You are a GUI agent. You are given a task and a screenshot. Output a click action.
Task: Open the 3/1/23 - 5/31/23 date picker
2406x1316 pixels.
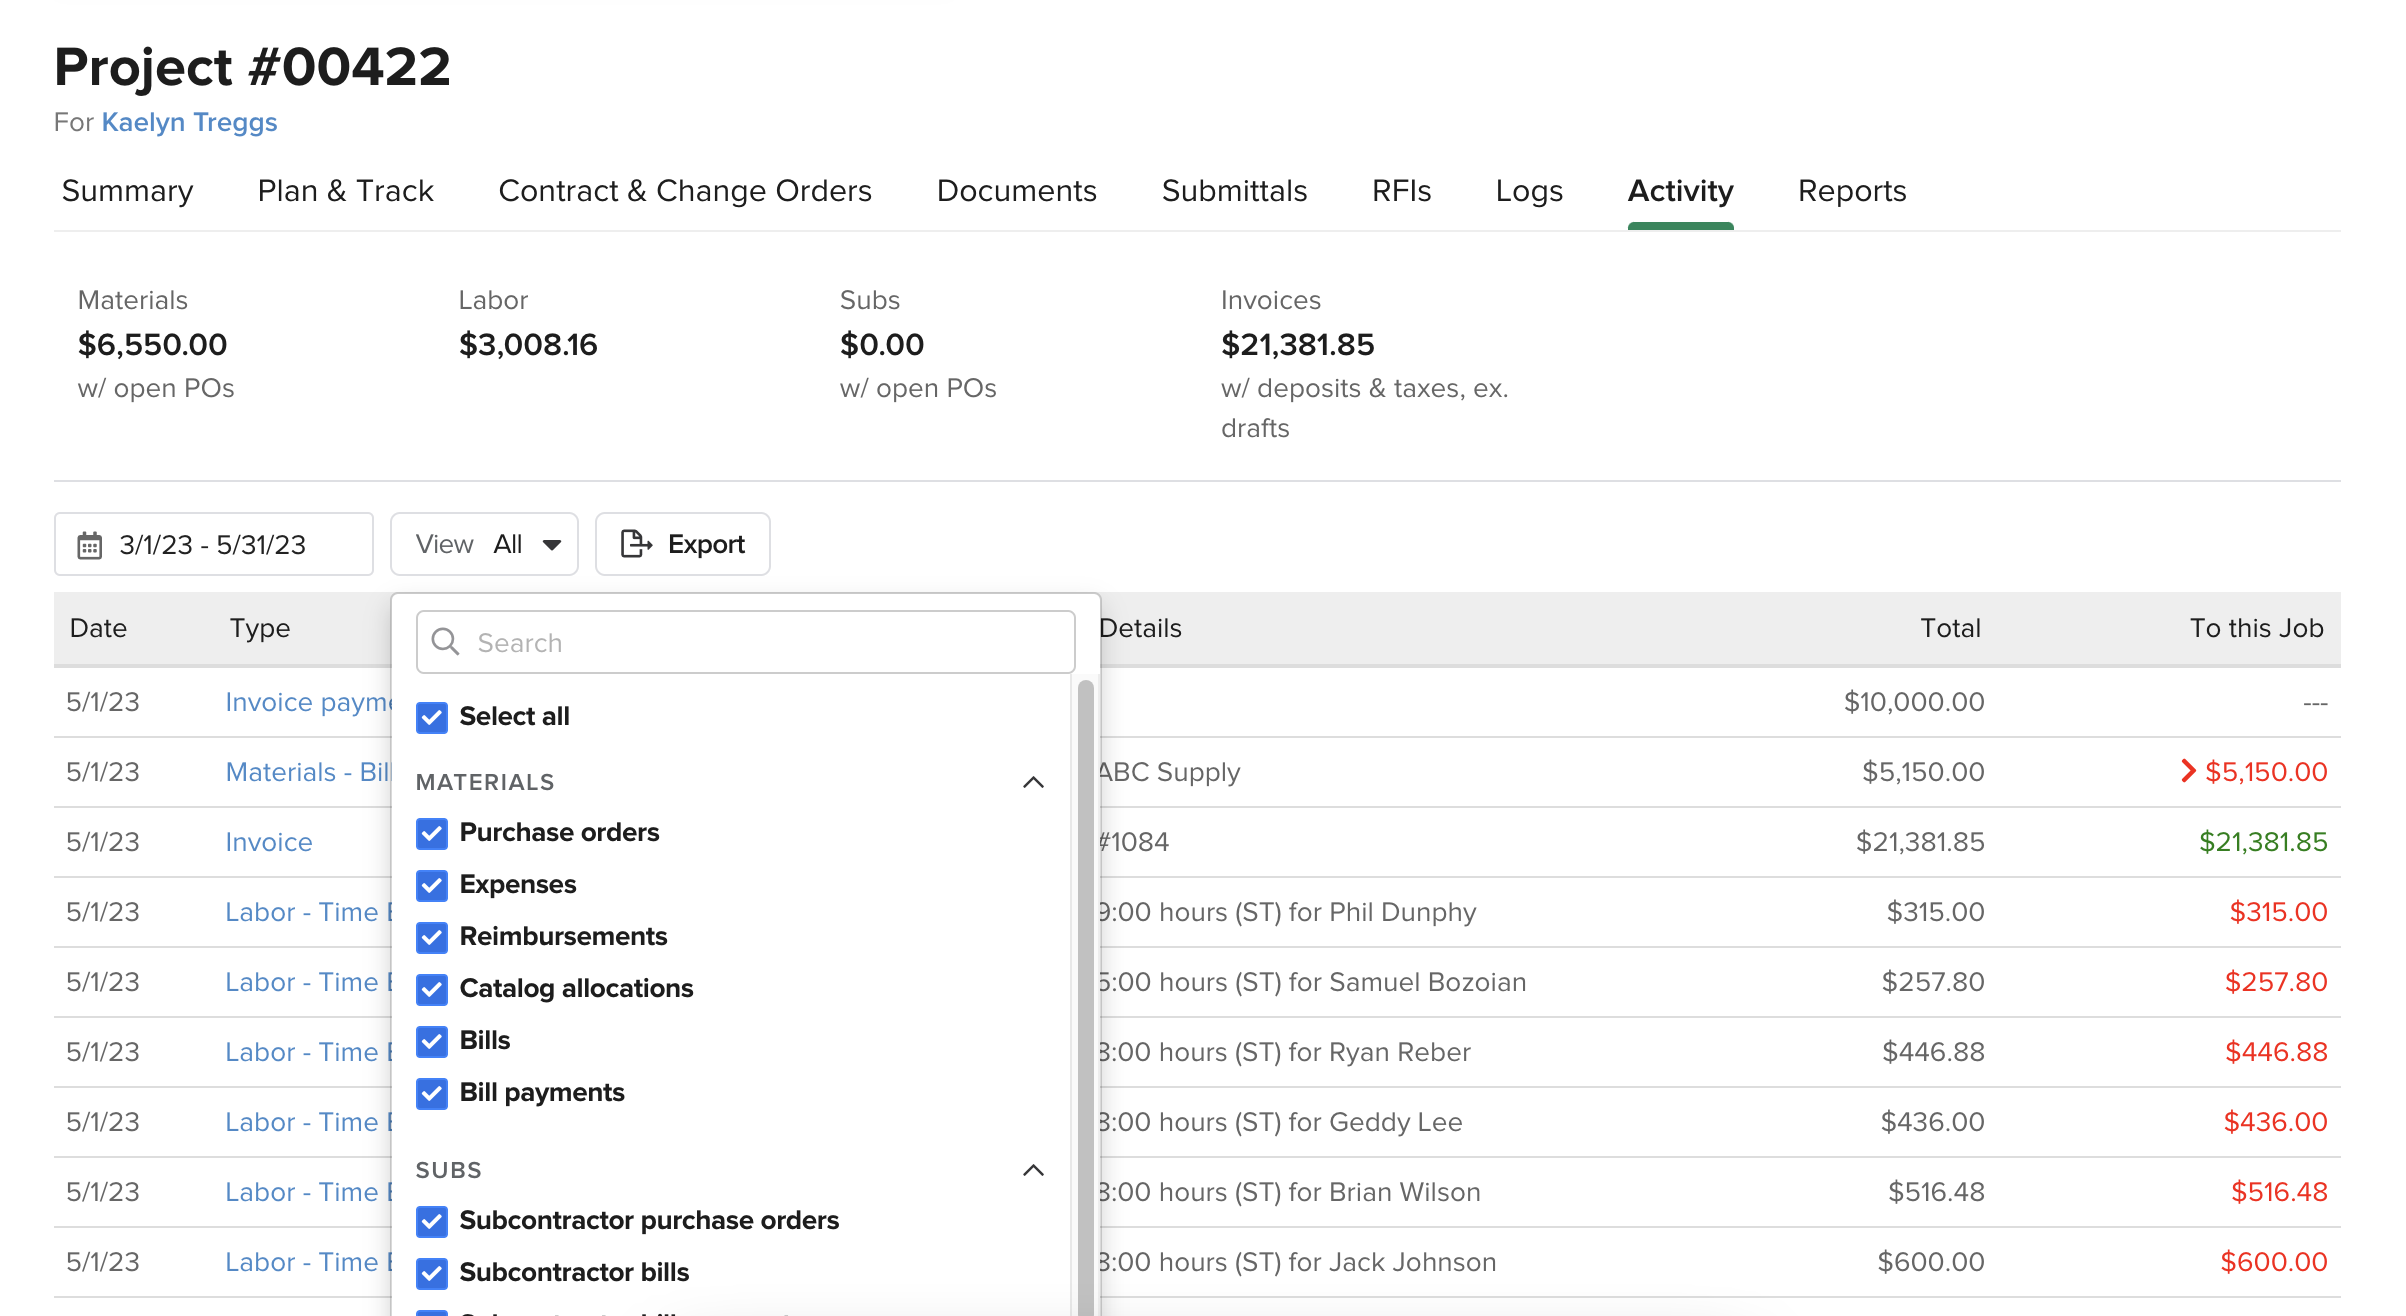coord(213,545)
